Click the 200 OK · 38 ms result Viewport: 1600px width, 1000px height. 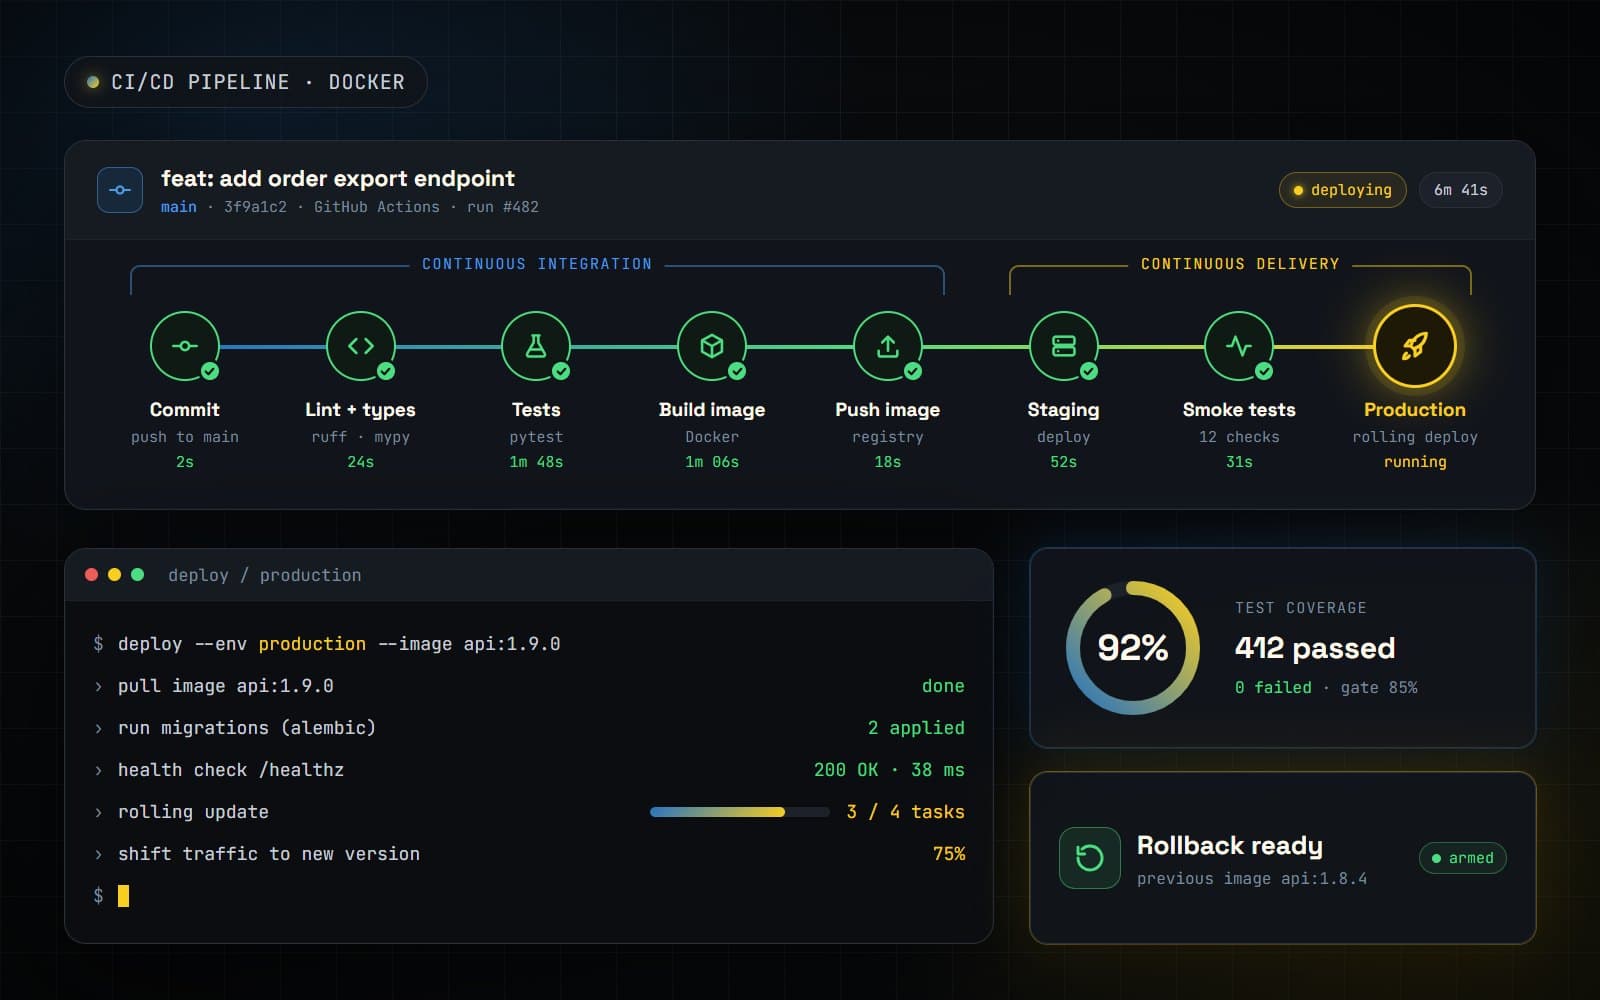[x=889, y=770]
